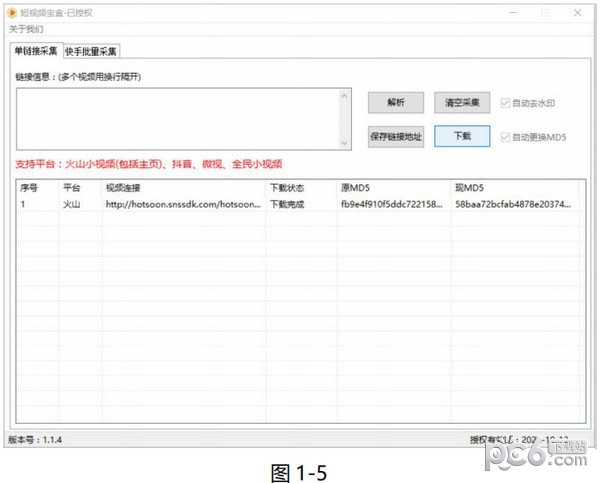Click the 下载 button
The width and height of the screenshot is (600, 483).
click(462, 136)
